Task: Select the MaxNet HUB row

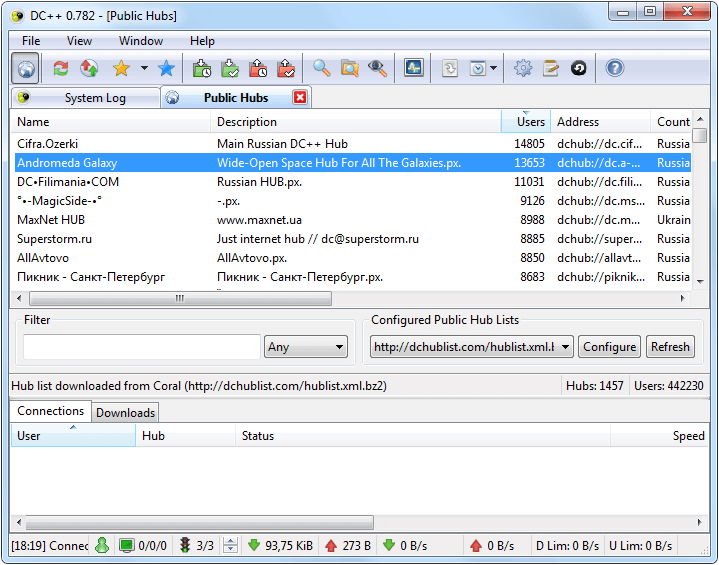Action: (353, 220)
